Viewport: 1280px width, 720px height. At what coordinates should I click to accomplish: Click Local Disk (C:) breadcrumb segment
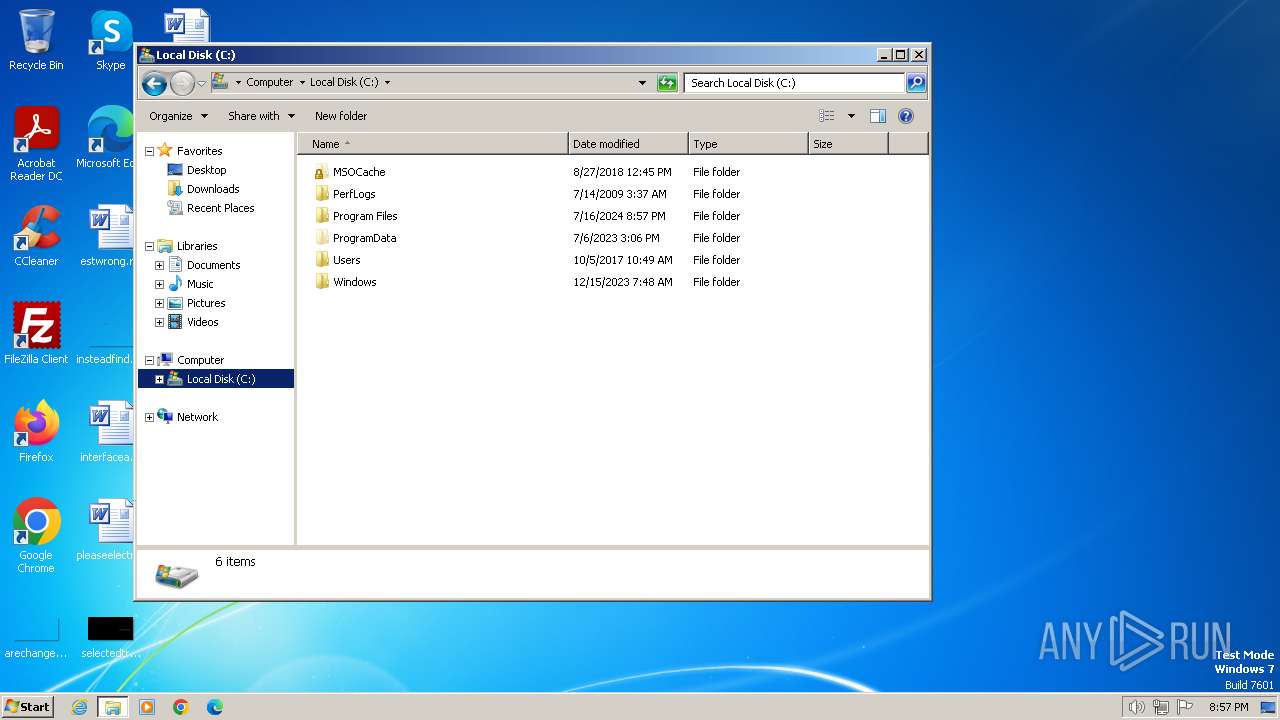(344, 83)
